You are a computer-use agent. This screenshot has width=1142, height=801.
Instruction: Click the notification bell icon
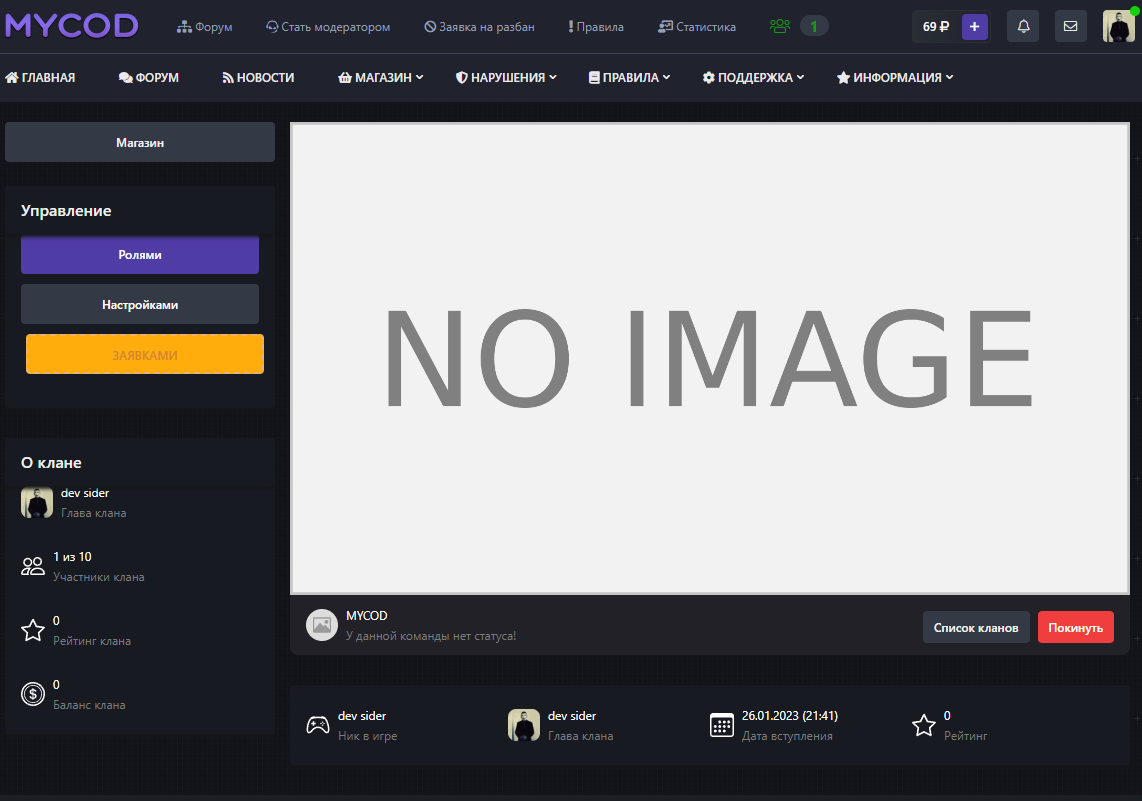[1023, 26]
